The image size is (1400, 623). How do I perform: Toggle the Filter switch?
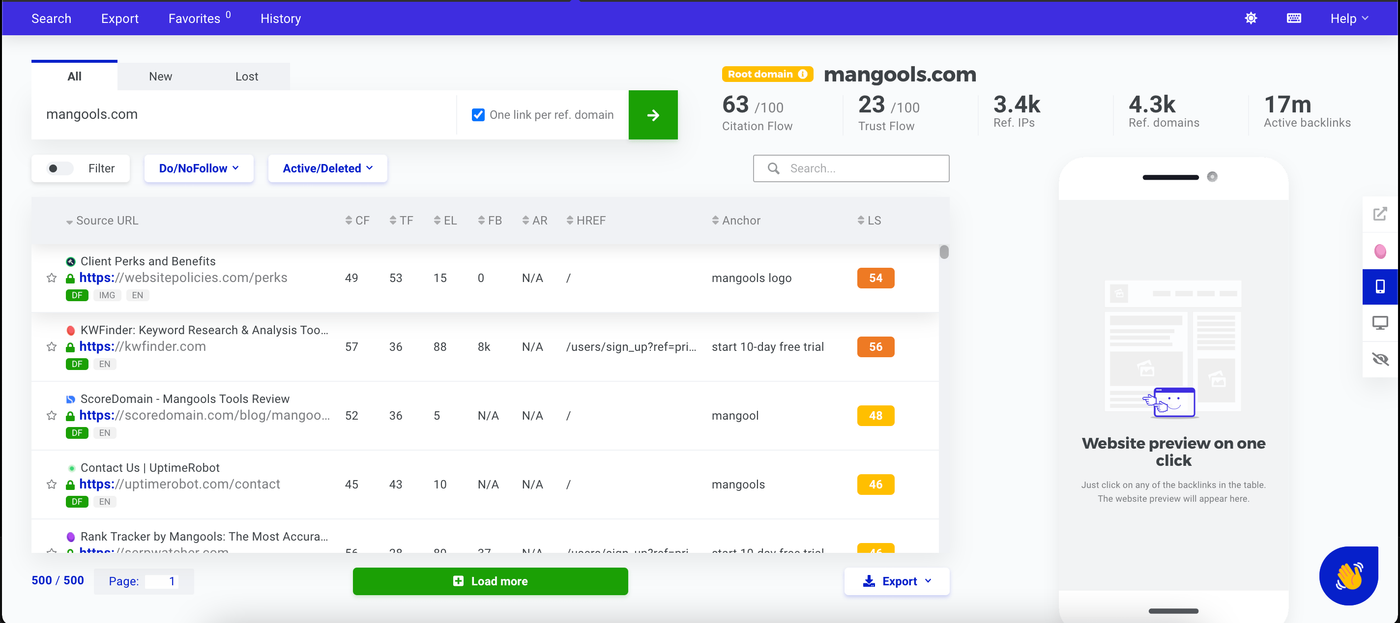pos(60,168)
